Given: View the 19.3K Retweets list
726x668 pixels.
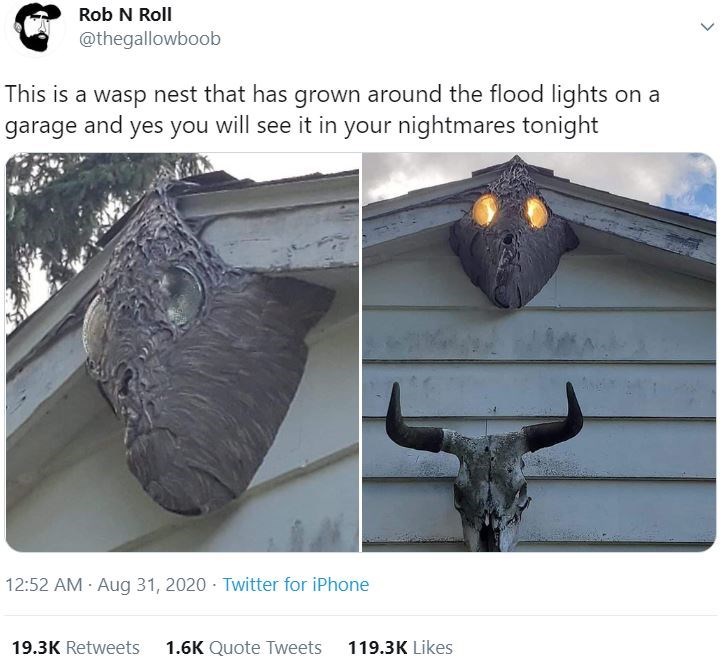Looking at the screenshot, I should [75, 648].
